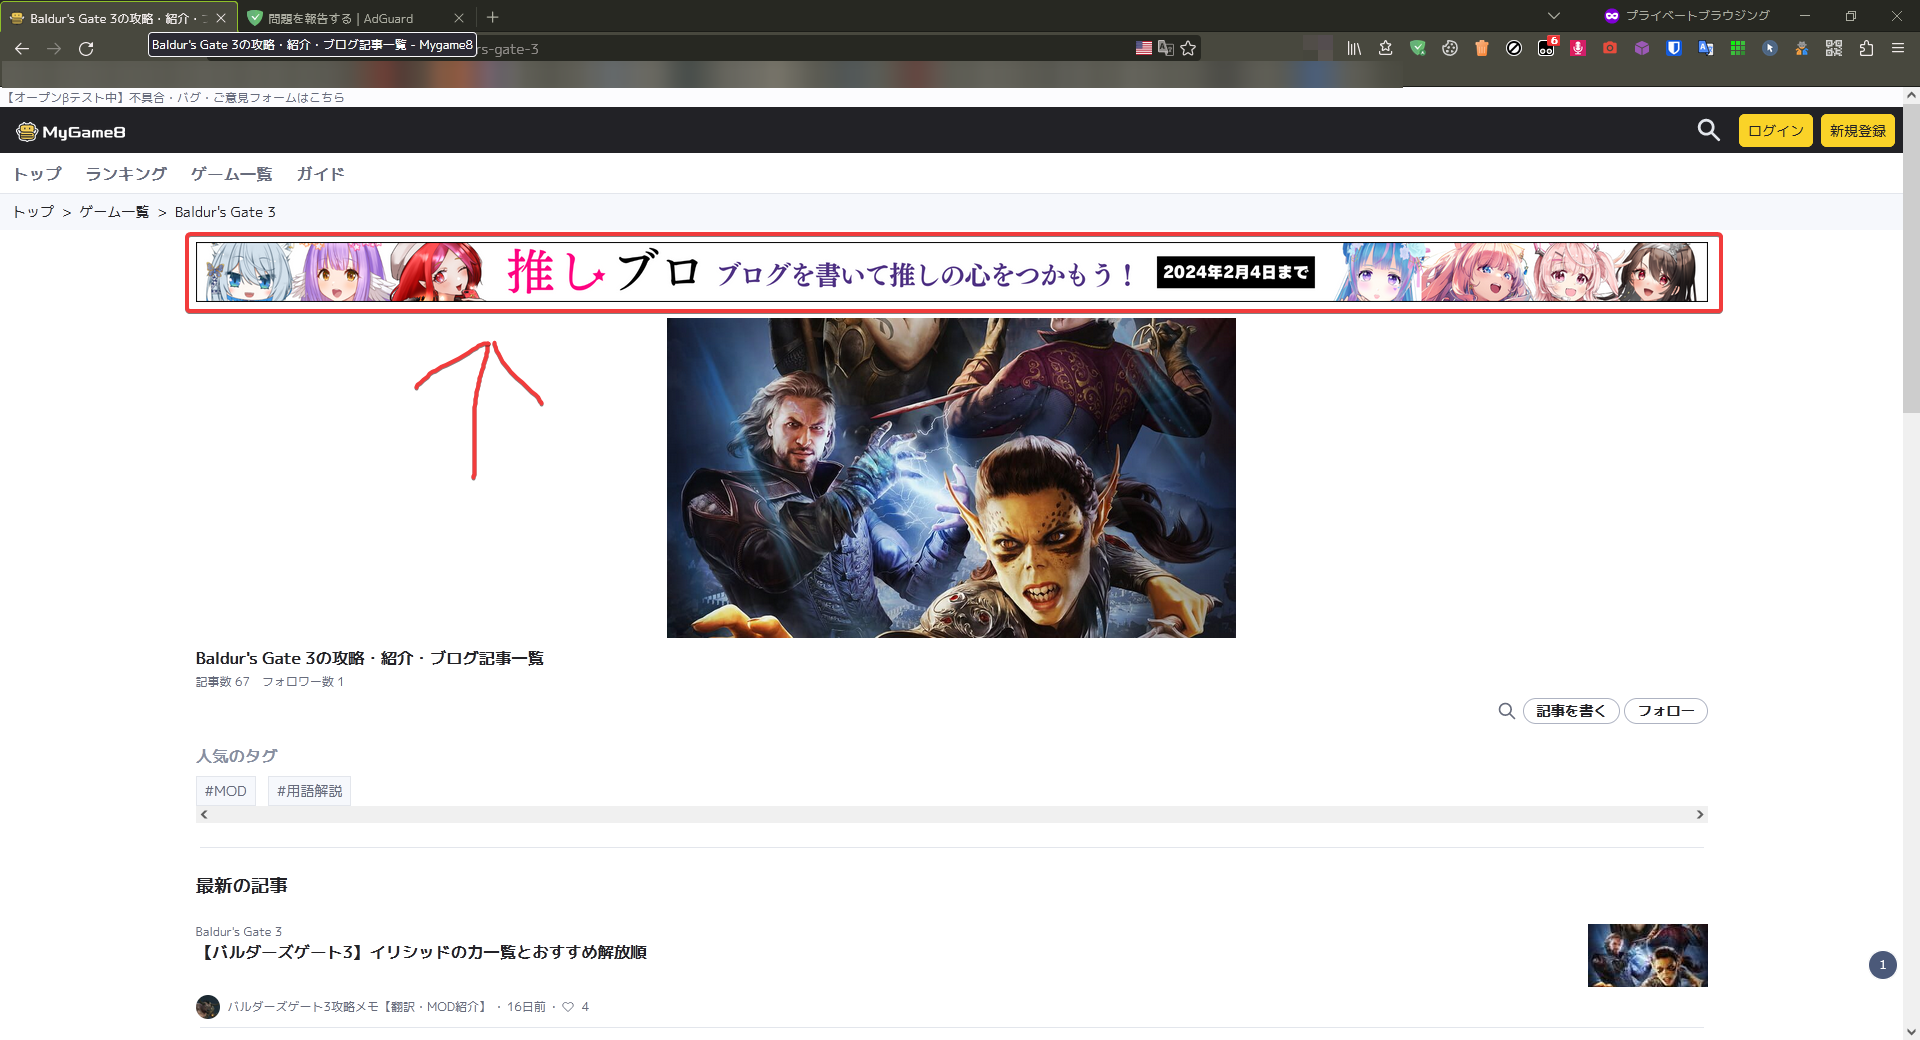Click the 新規登録 signup button
The height and width of the screenshot is (1040, 1920).
pyautogui.click(x=1856, y=130)
